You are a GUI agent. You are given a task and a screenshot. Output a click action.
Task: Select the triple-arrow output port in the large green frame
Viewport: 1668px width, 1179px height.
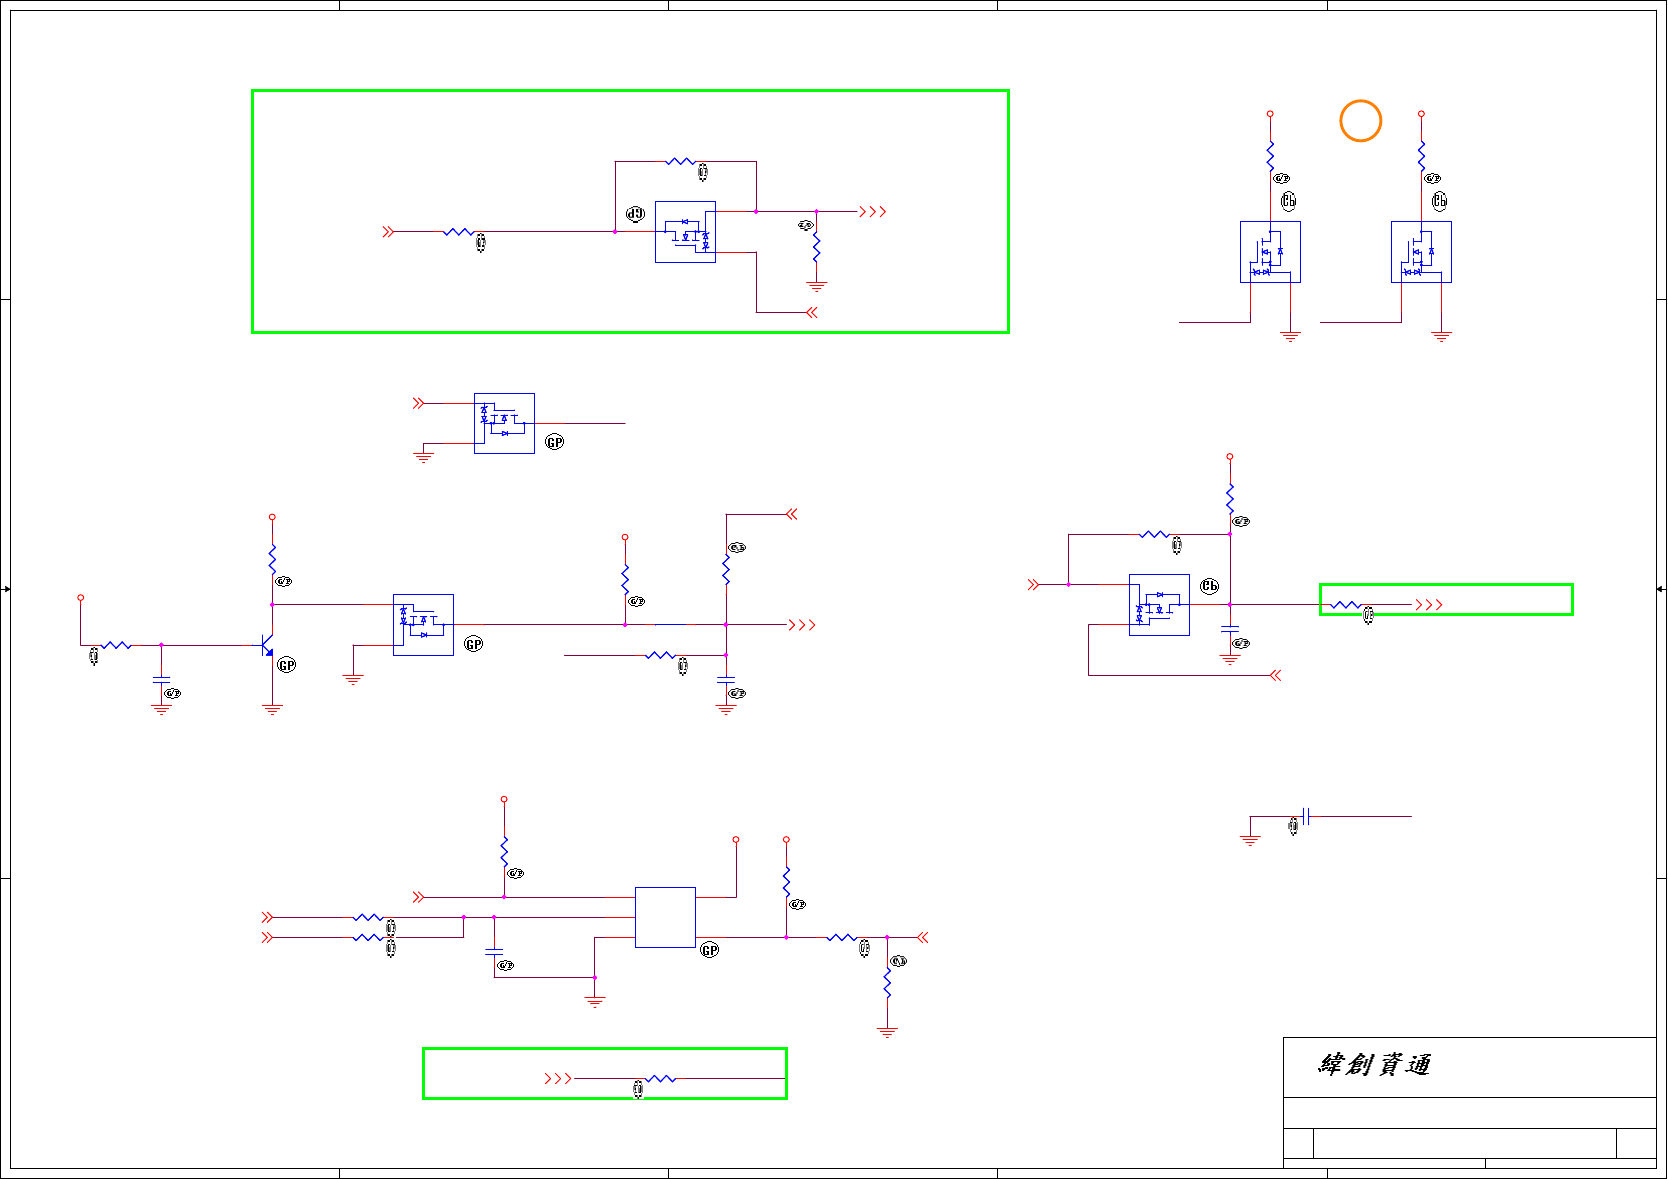pyautogui.click(x=873, y=212)
